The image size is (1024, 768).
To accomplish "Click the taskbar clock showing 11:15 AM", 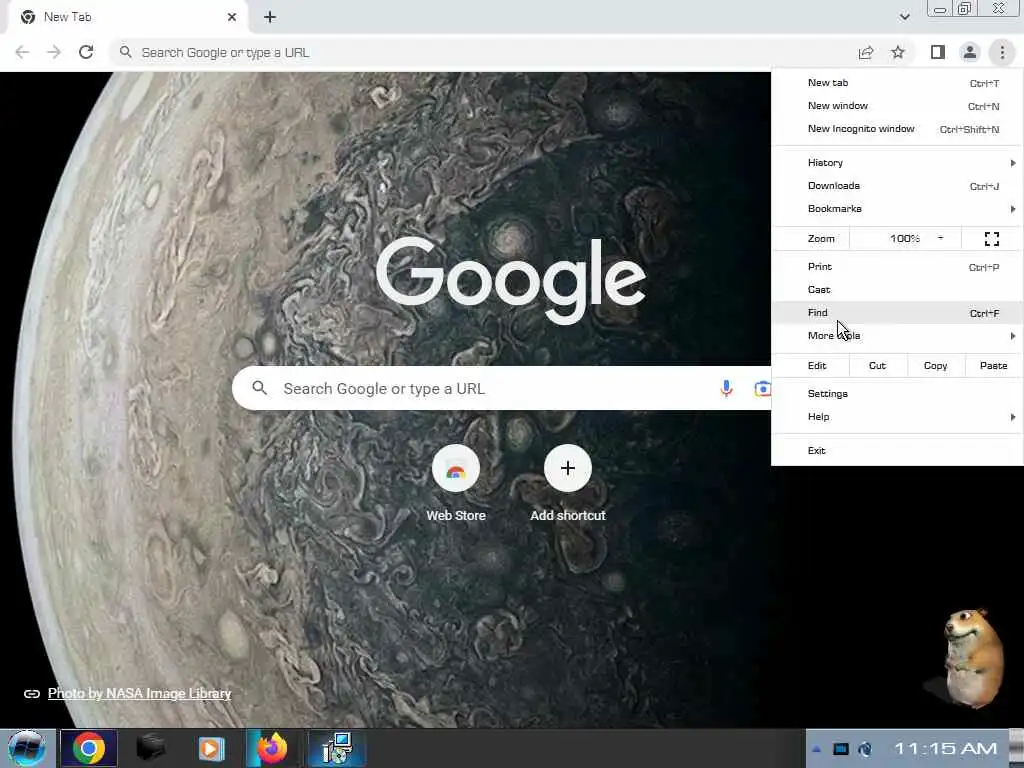I will coord(945,748).
